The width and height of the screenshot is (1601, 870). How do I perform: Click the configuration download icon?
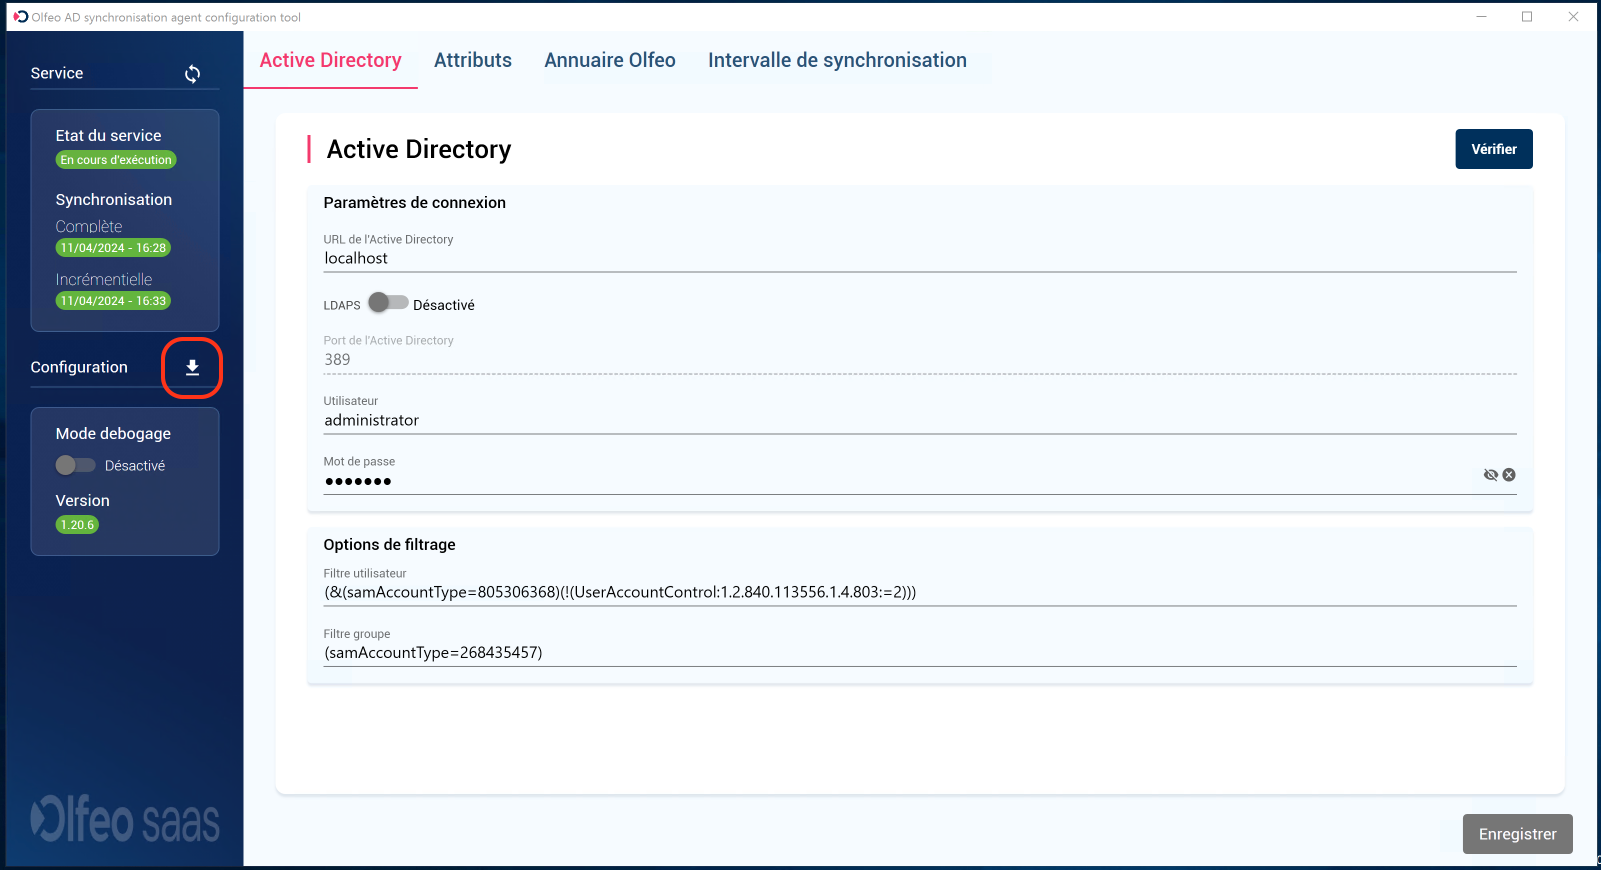(x=192, y=368)
